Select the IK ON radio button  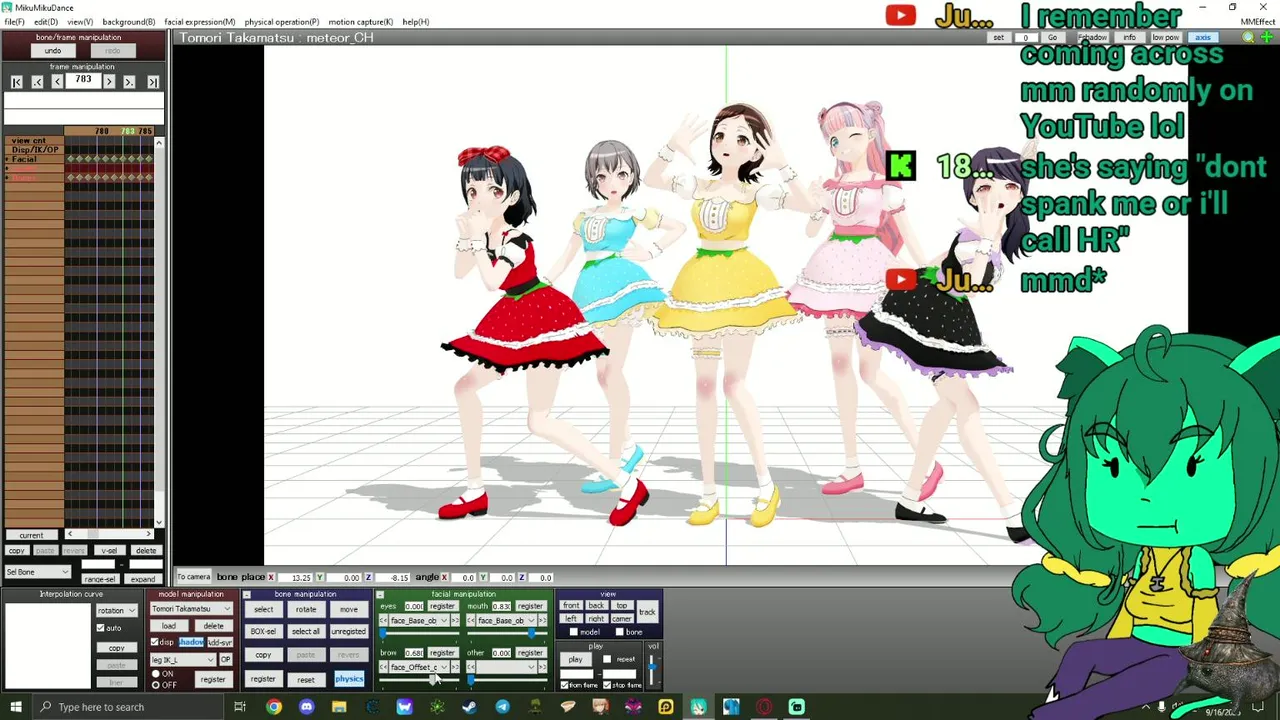click(x=156, y=674)
